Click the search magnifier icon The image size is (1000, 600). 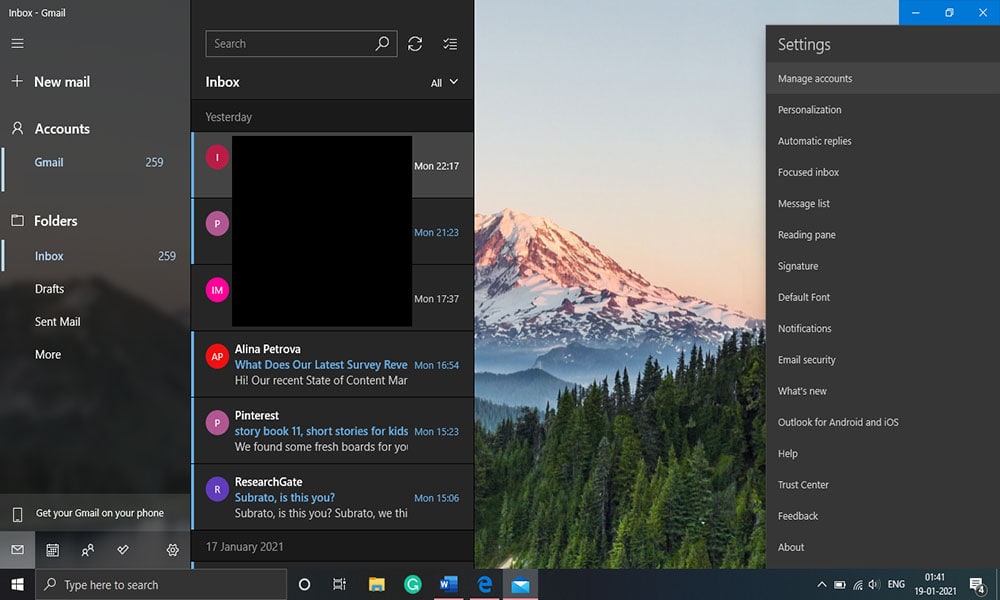click(382, 43)
